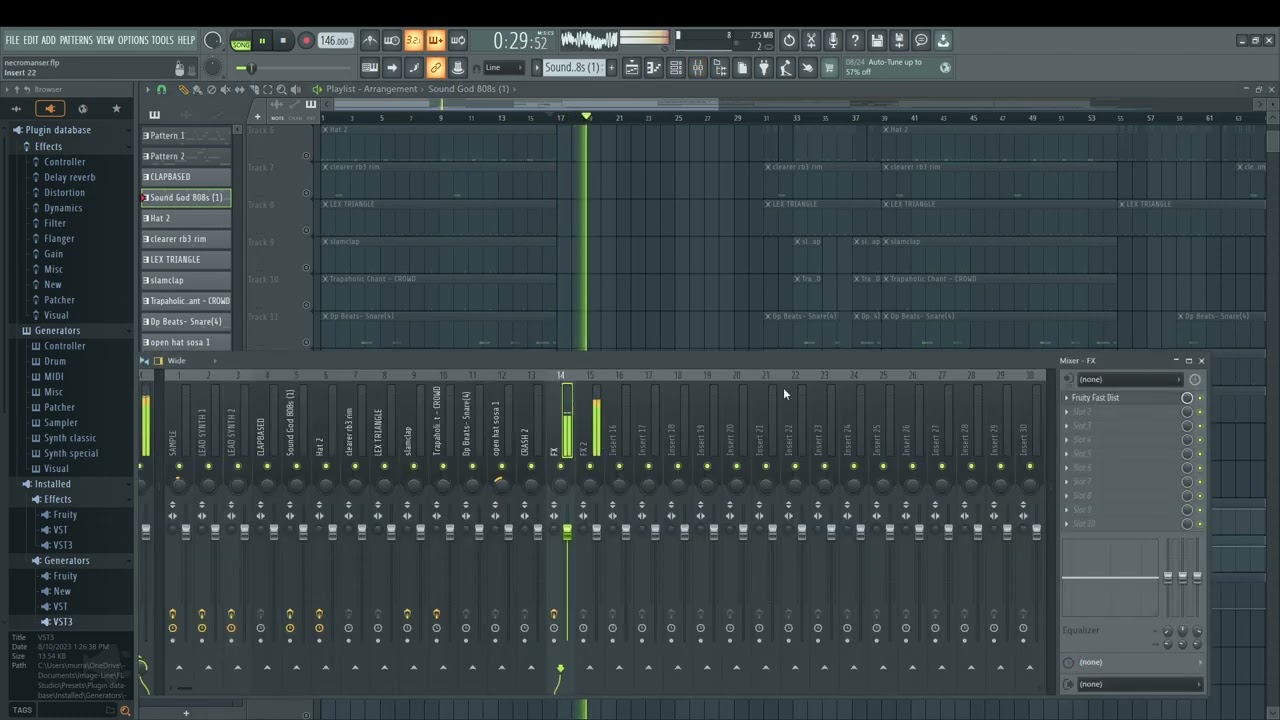Click the FX mixer track fader
The height and width of the screenshot is (720, 1280).
pyautogui.click(x=567, y=533)
